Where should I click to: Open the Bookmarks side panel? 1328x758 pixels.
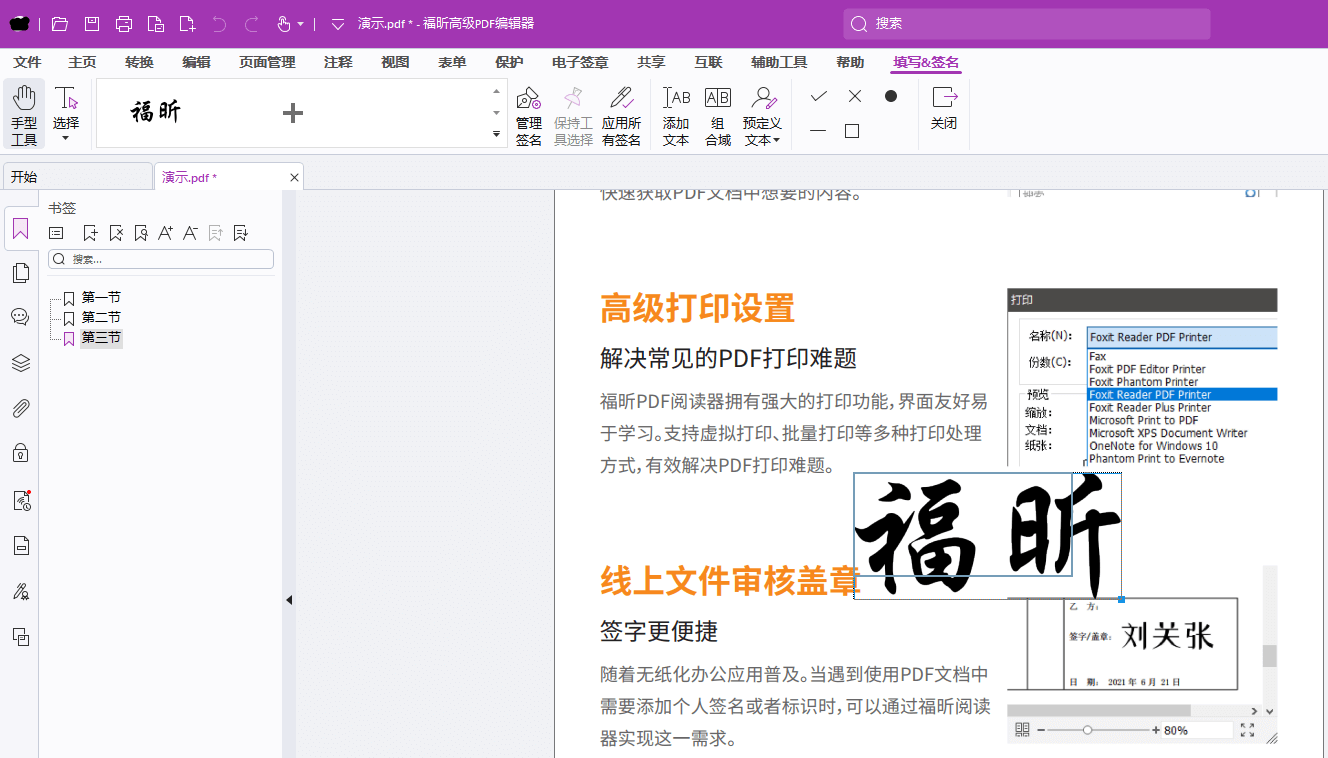pos(20,229)
